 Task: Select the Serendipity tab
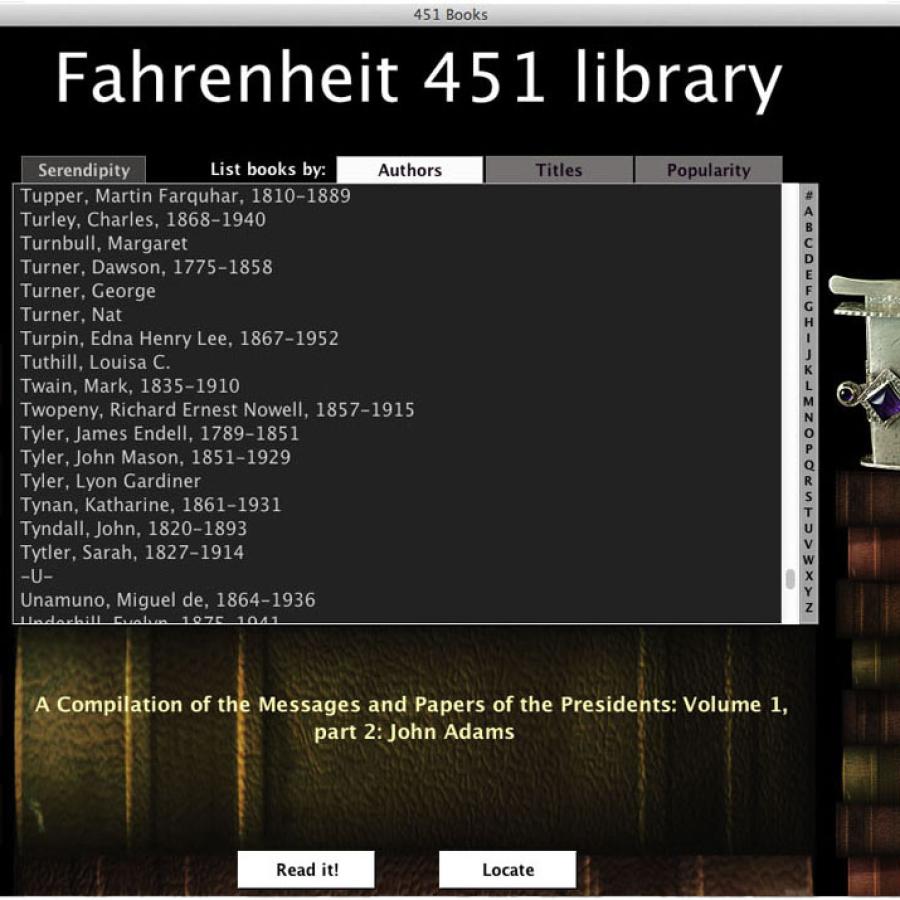coord(84,170)
